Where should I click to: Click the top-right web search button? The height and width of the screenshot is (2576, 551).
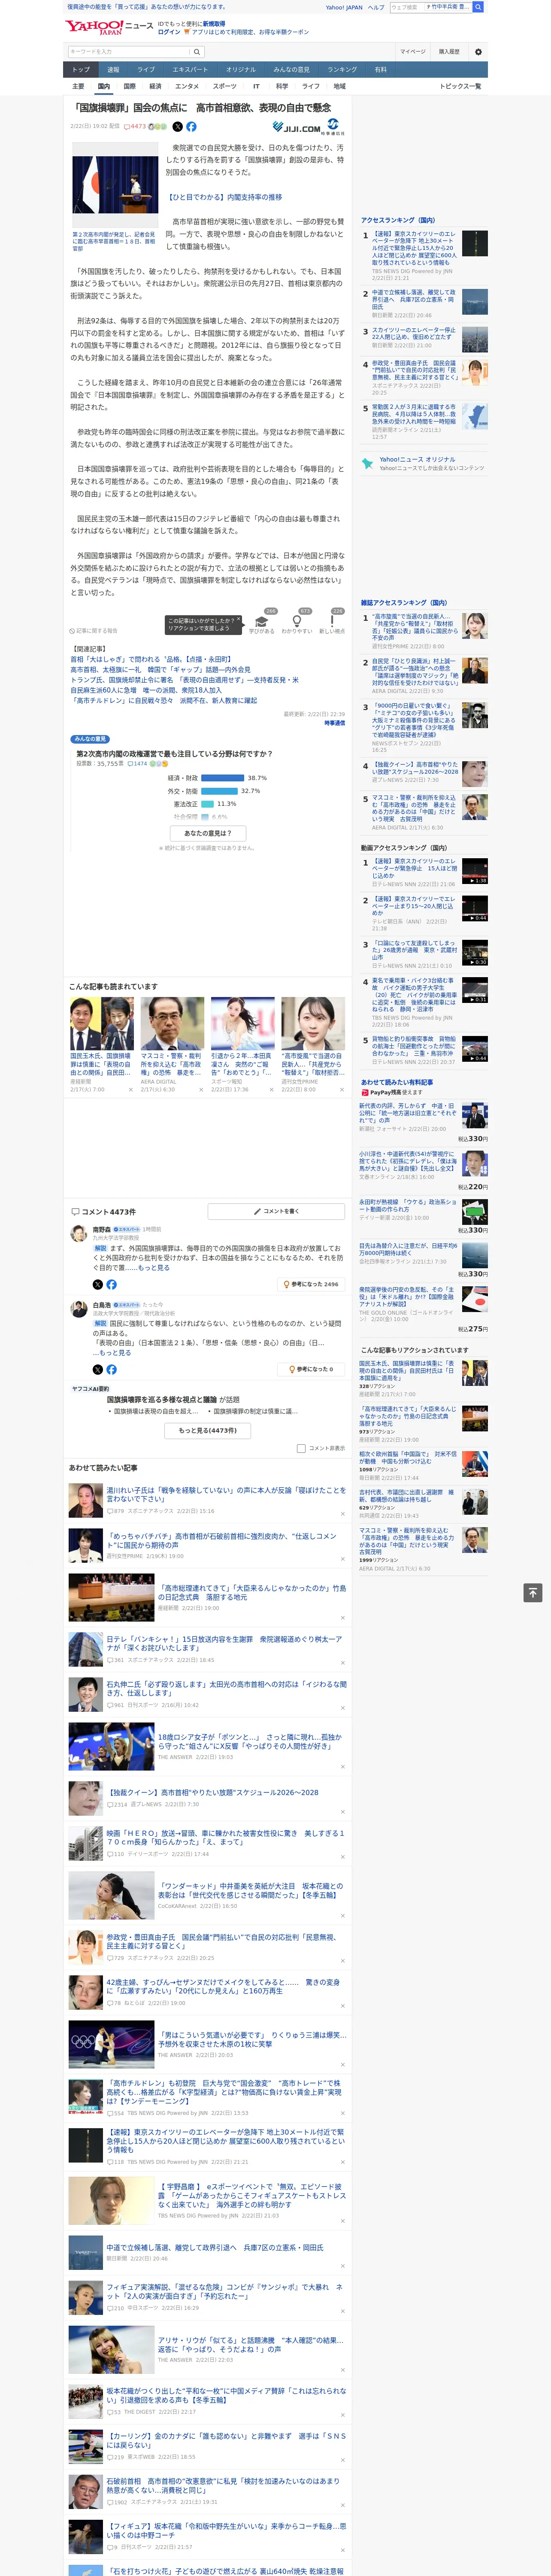478,7
